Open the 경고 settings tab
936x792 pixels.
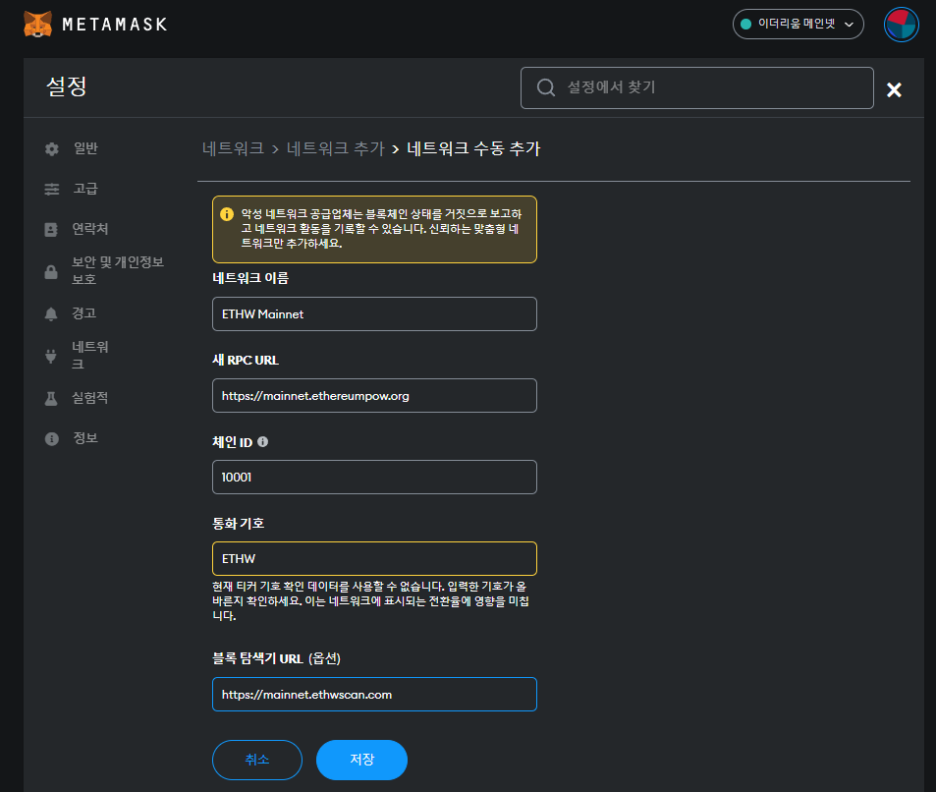click(84, 313)
